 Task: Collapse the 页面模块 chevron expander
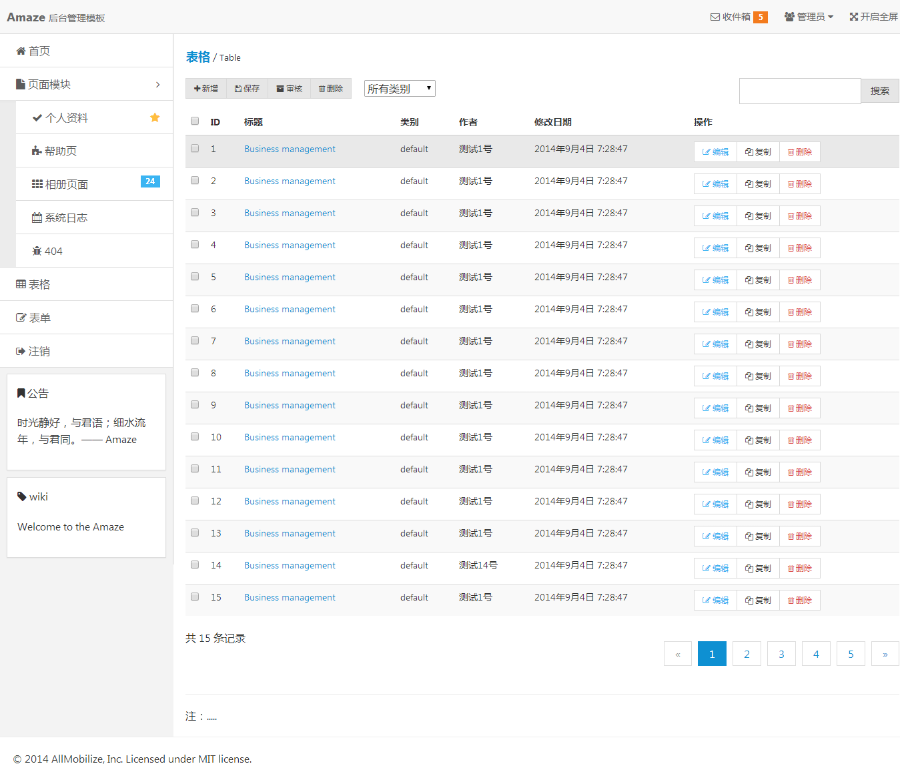click(158, 85)
